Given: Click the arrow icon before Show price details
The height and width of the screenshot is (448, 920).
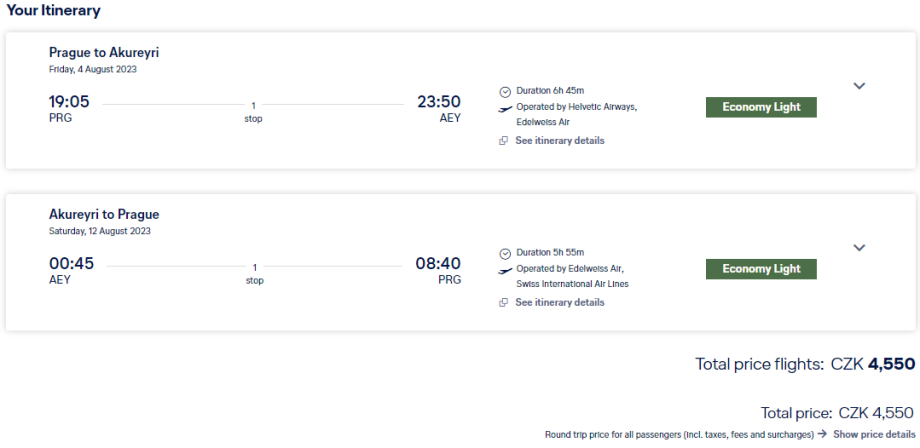Looking at the screenshot, I should [821, 434].
